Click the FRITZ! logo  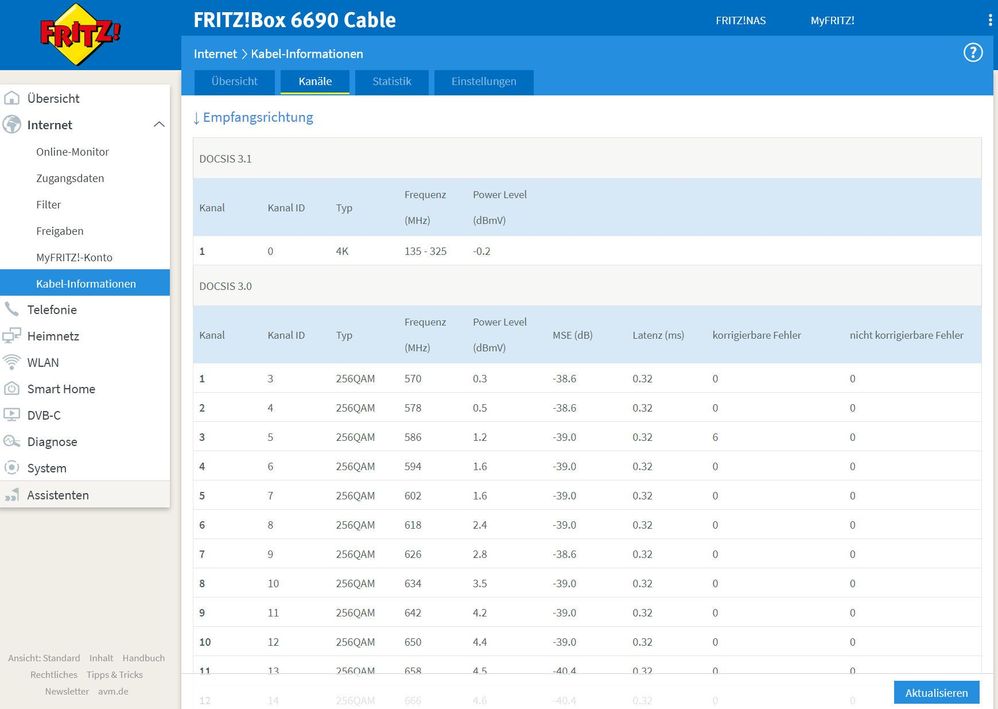tap(80, 35)
